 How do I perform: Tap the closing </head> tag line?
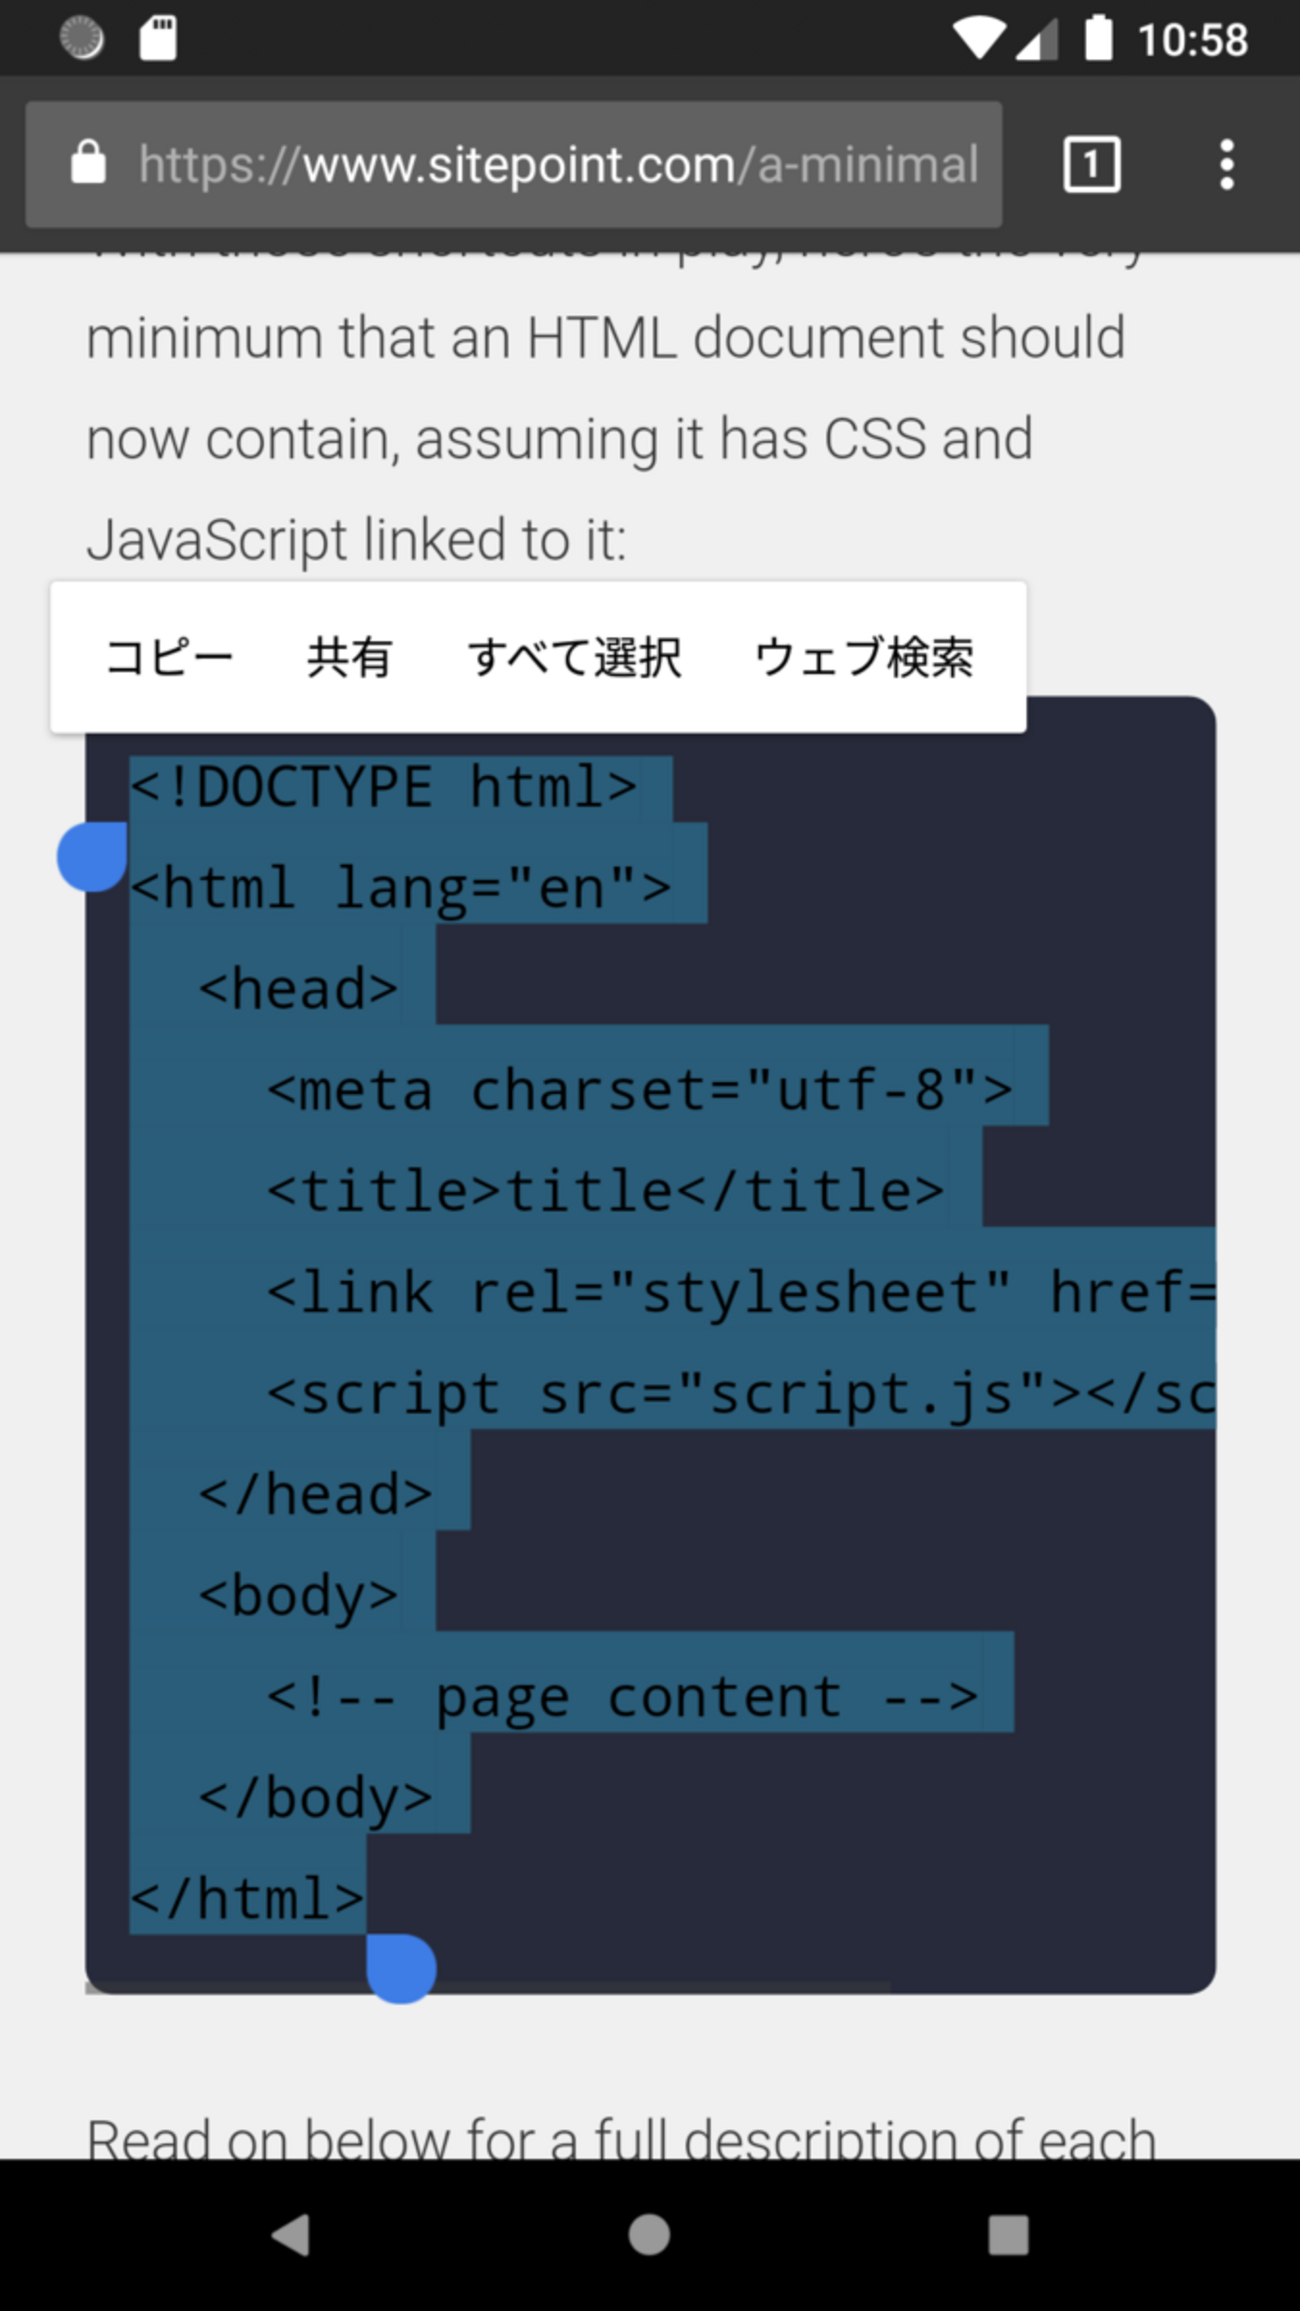point(316,1495)
